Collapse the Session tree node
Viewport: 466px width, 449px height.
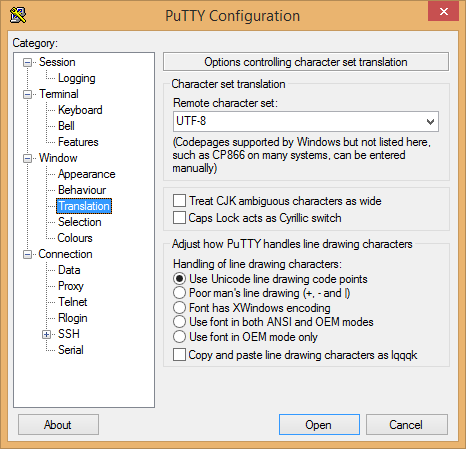[x=27, y=62]
